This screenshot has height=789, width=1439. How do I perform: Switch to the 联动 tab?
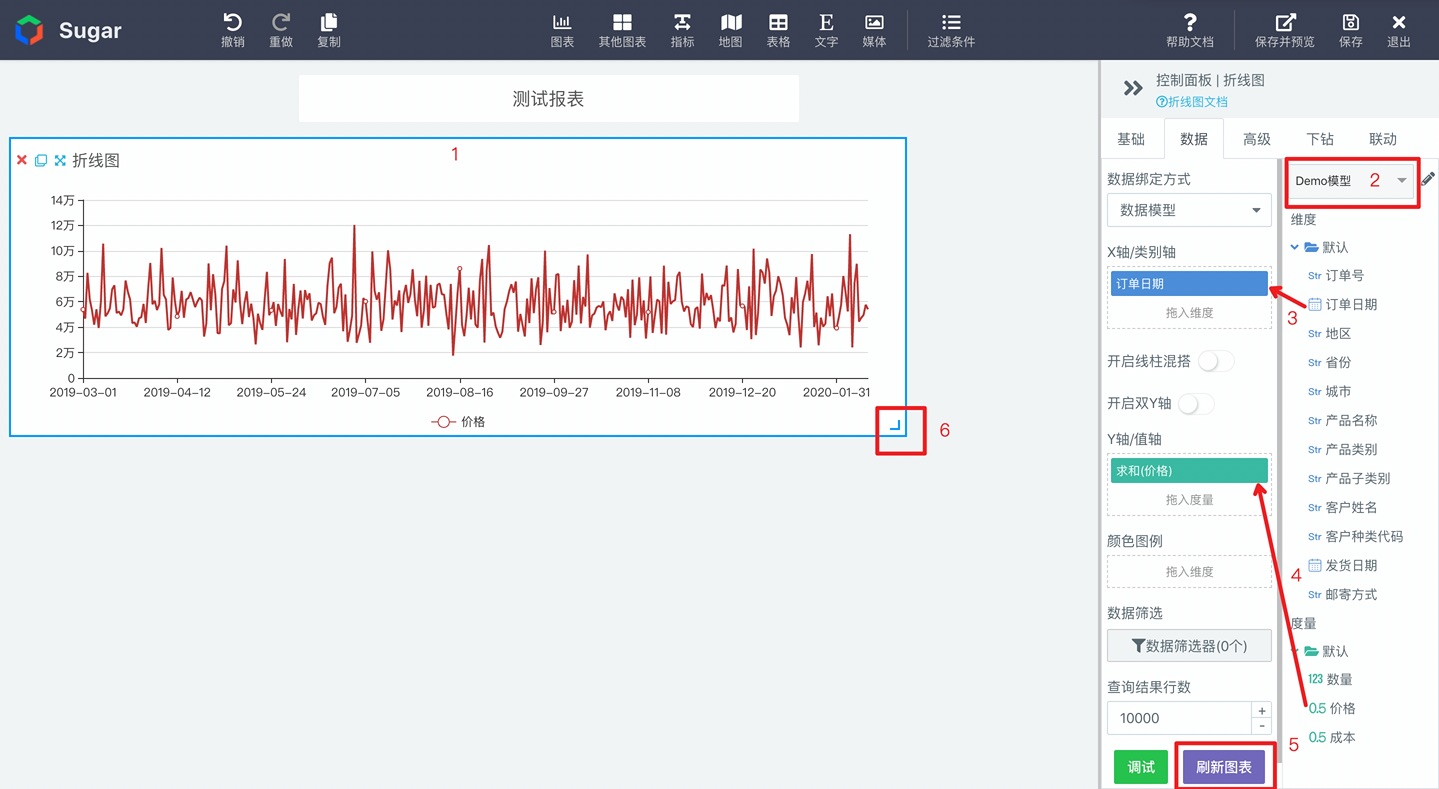pos(1383,139)
